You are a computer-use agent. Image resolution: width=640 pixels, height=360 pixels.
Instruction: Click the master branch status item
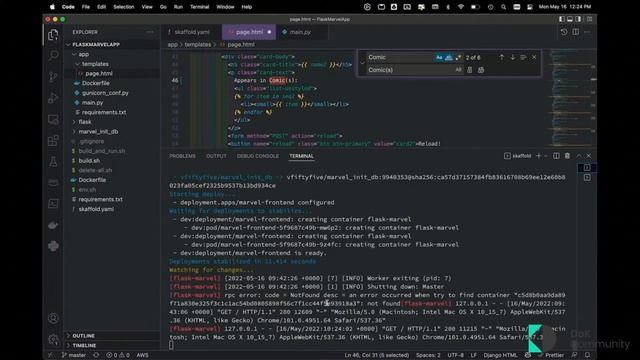coord(73,355)
